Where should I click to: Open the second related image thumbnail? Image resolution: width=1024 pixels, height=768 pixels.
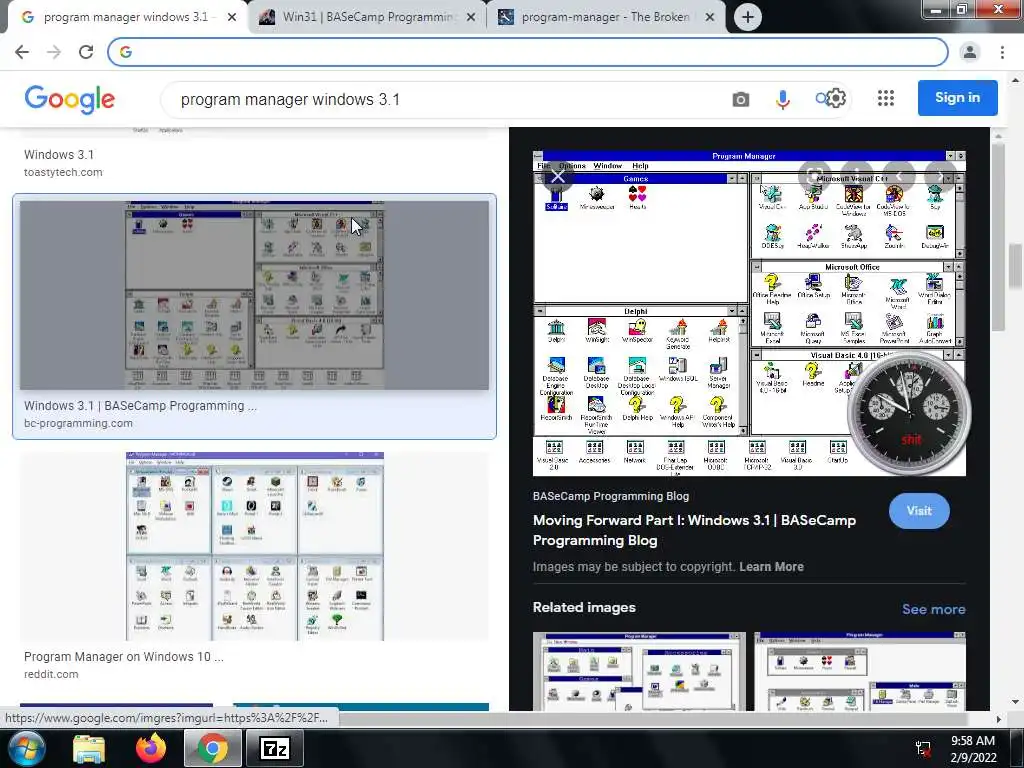pos(860,671)
